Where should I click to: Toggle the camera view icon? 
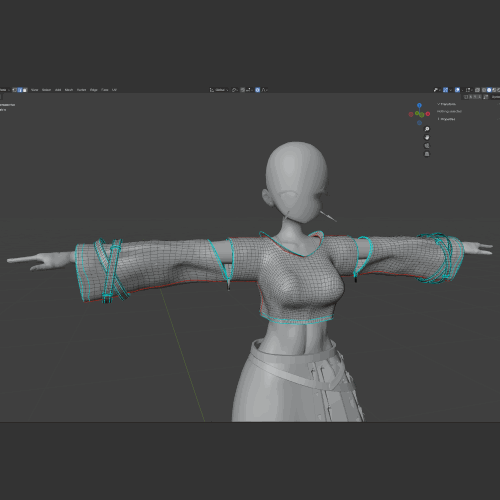click(x=427, y=146)
